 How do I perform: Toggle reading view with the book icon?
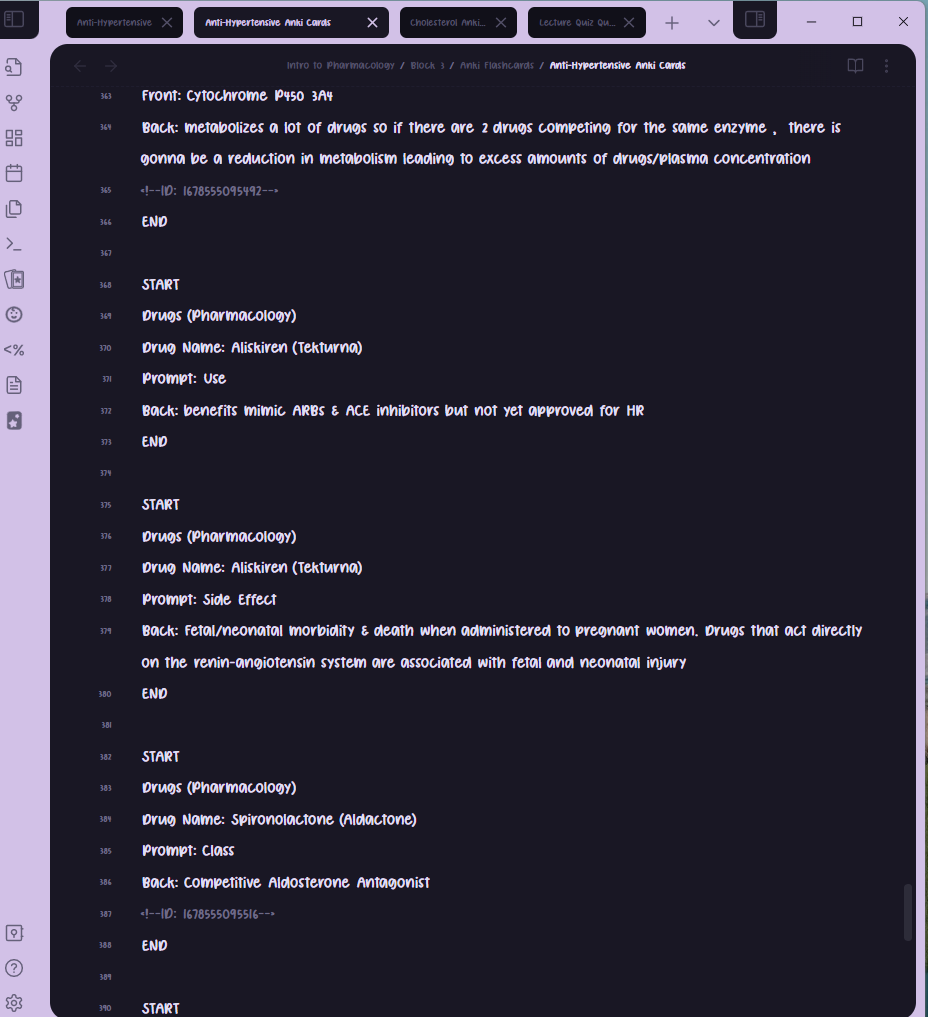[x=855, y=65]
